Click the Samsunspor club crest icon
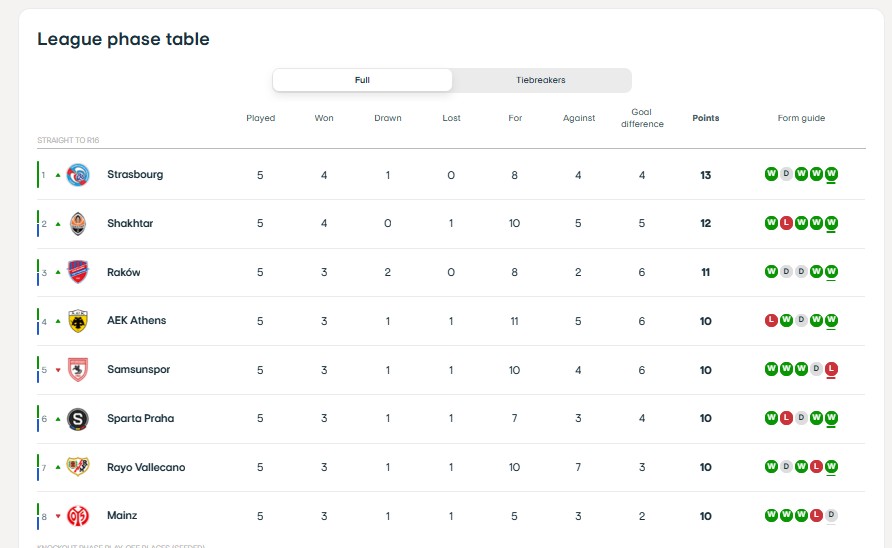Viewport: 892px width, 548px height. click(78, 370)
